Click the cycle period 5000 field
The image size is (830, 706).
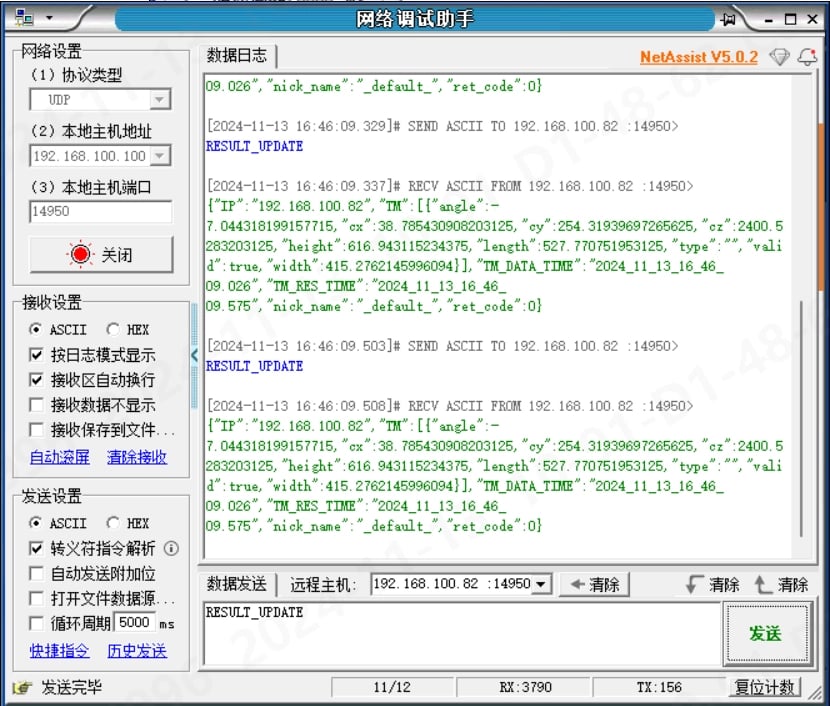(x=135, y=622)
